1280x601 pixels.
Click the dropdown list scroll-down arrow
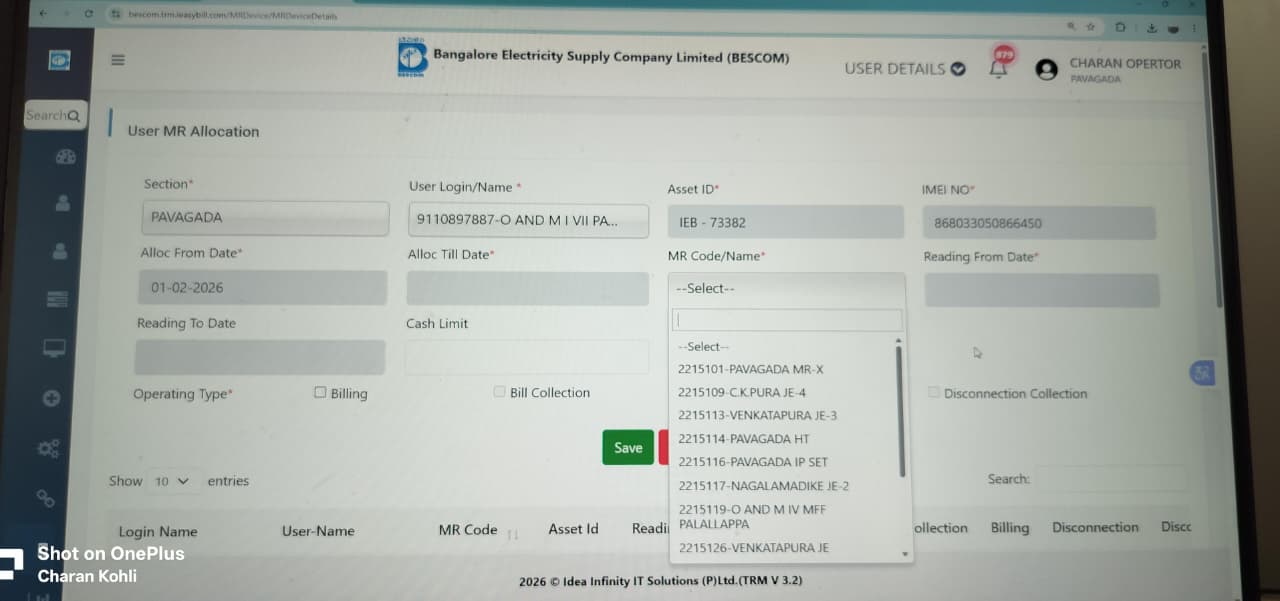tap(905, 553)
